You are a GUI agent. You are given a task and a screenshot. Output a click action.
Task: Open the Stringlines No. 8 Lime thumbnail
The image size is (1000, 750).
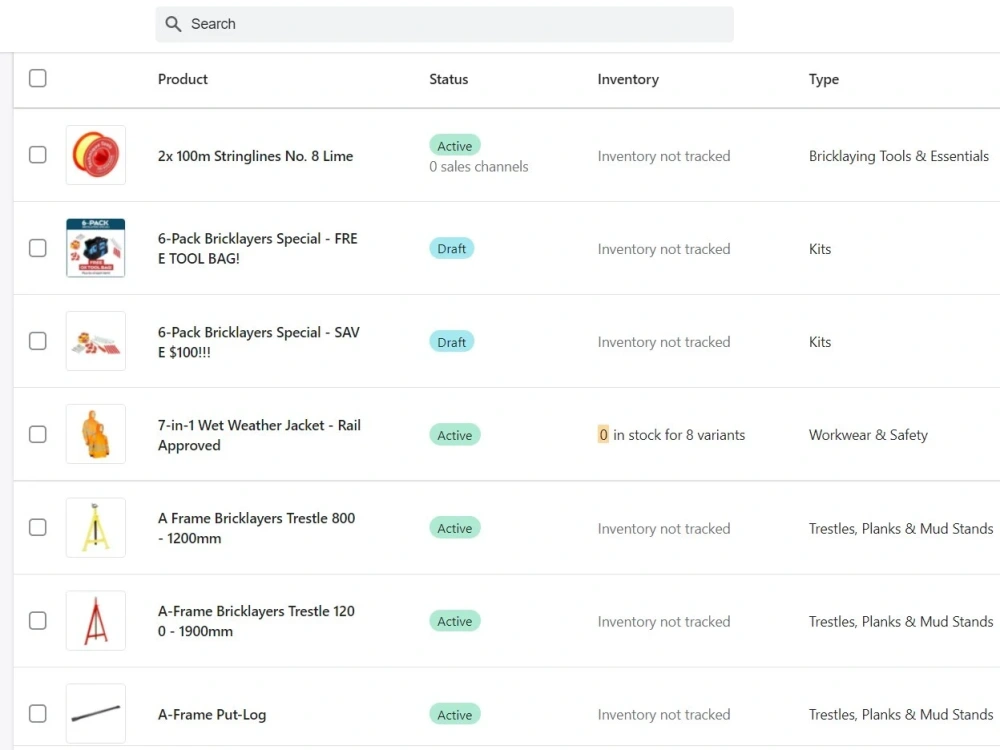(96, 155)
